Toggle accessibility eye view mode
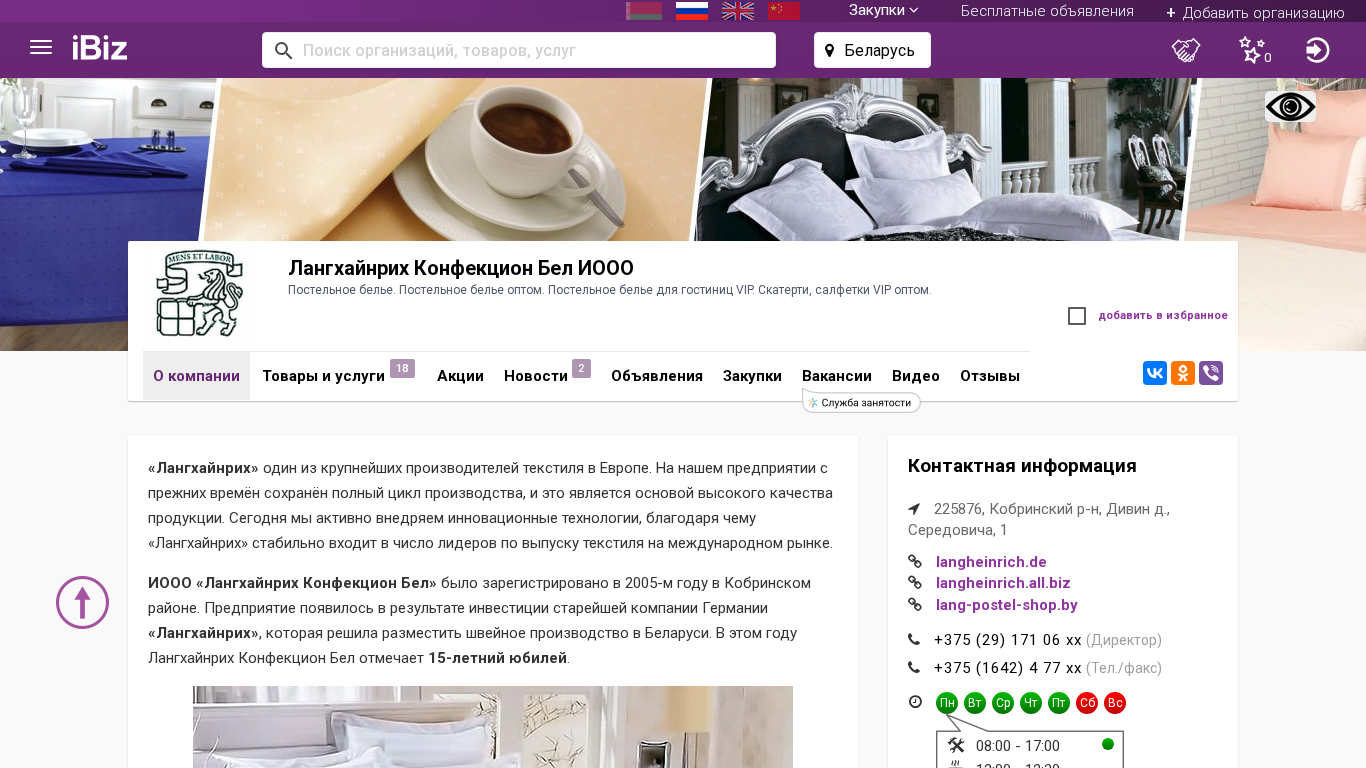1366x768 pixels. (1290, 107)
